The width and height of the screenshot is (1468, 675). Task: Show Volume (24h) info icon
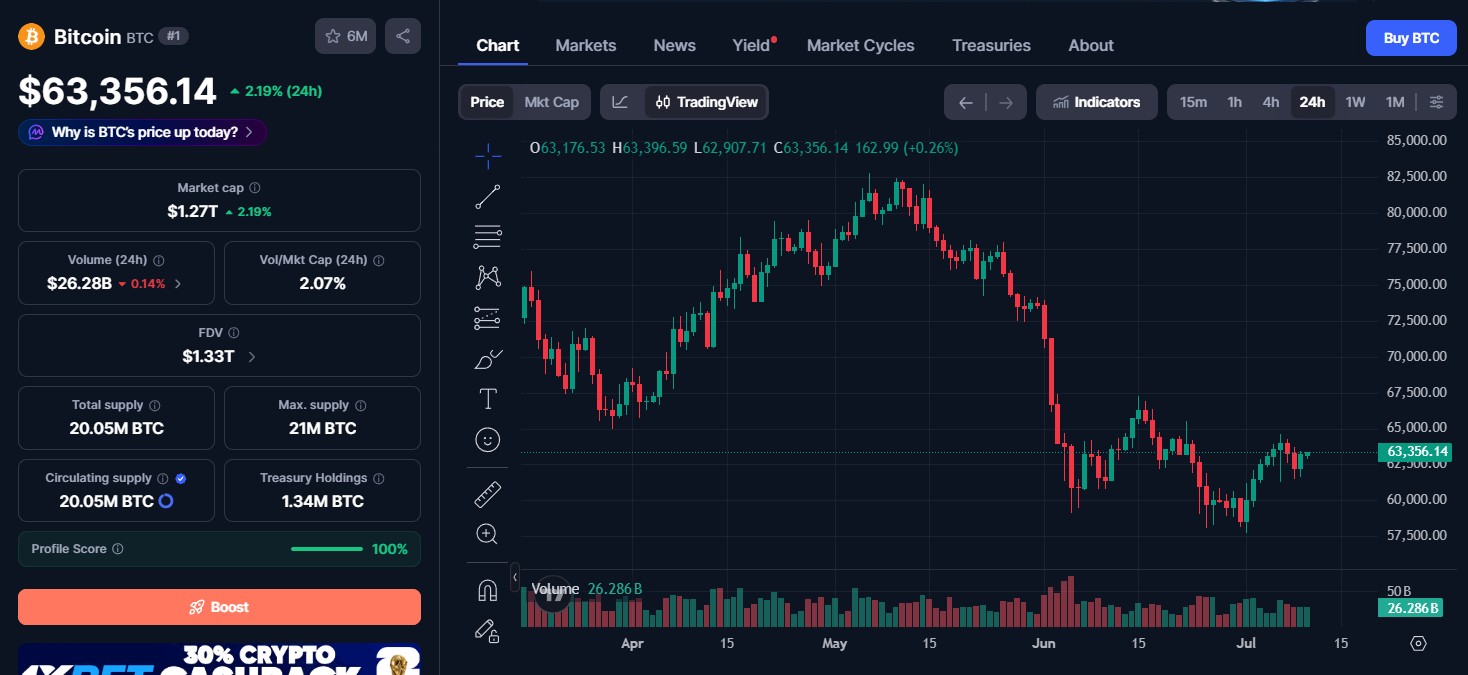pos(159,260)
